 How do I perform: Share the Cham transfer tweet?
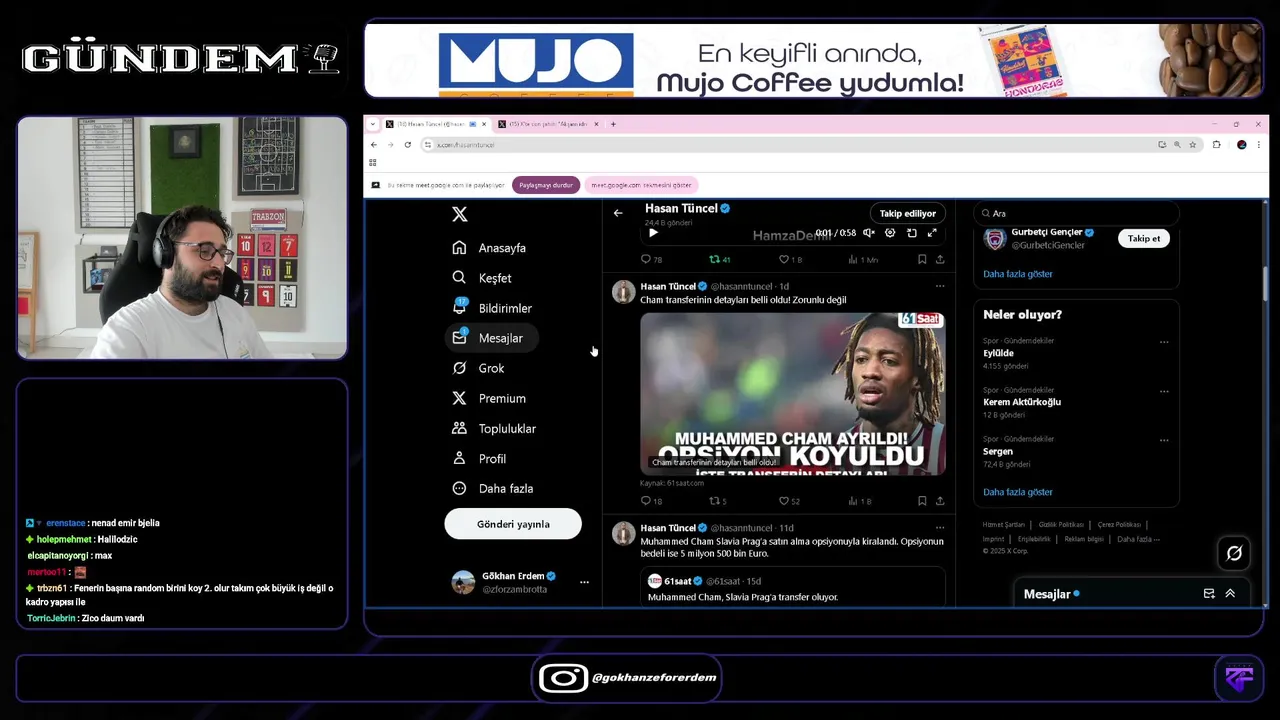pos(940,501)
